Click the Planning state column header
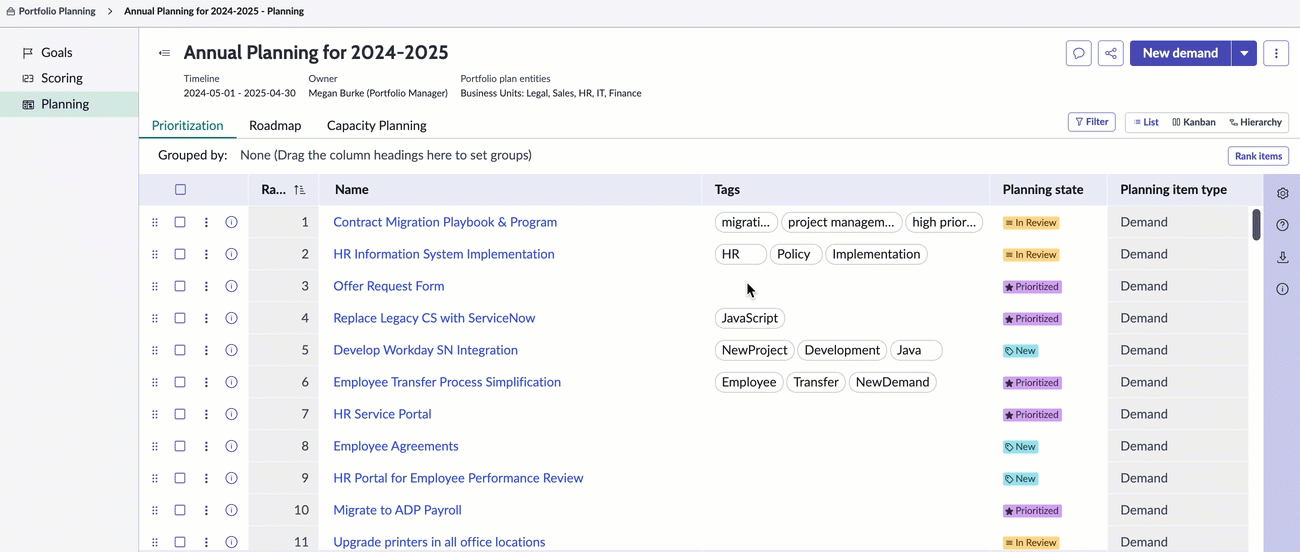The height and width of the screenshot is (552, 1300). pos(1048,189)
